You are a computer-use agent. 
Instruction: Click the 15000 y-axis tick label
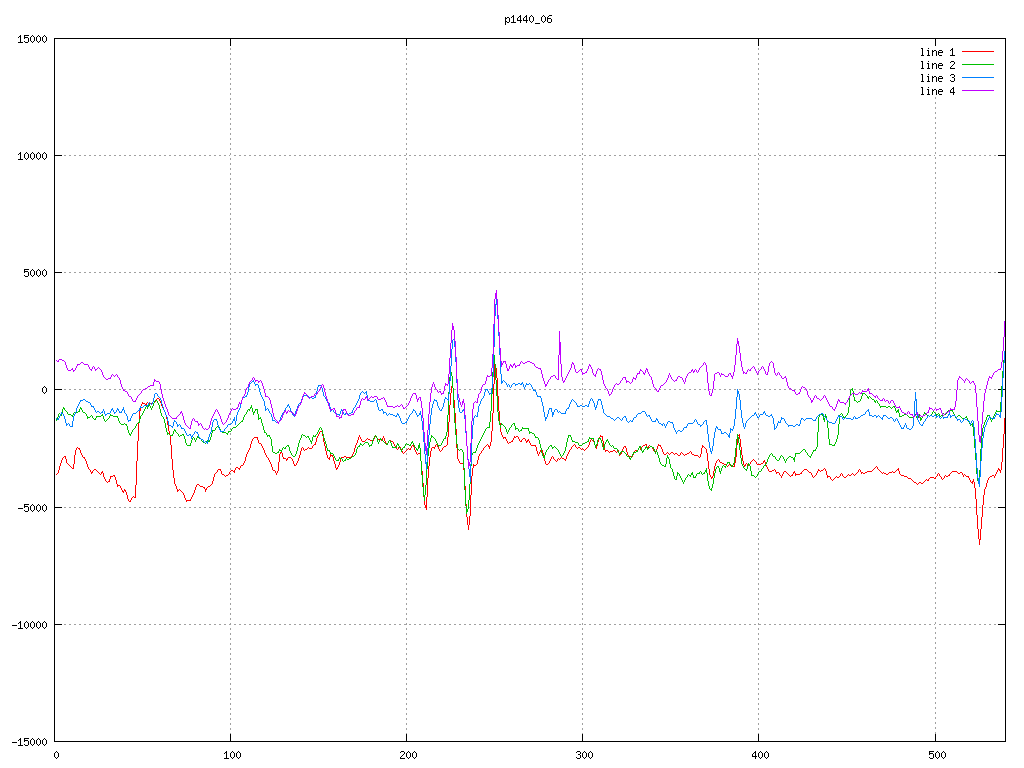(x=31, y=39)
